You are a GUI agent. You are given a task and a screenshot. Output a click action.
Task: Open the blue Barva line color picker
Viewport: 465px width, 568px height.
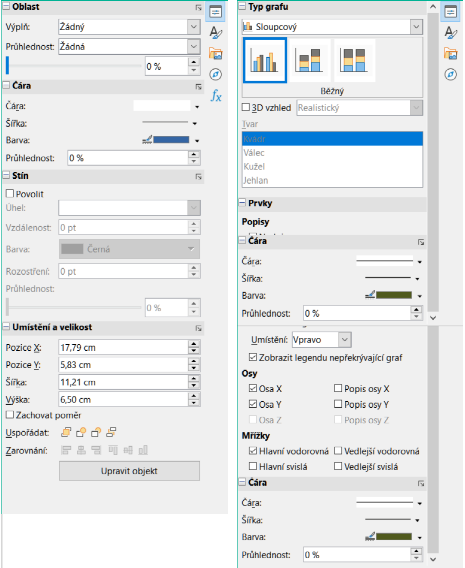pyautogui.click(x=197, y=141)
